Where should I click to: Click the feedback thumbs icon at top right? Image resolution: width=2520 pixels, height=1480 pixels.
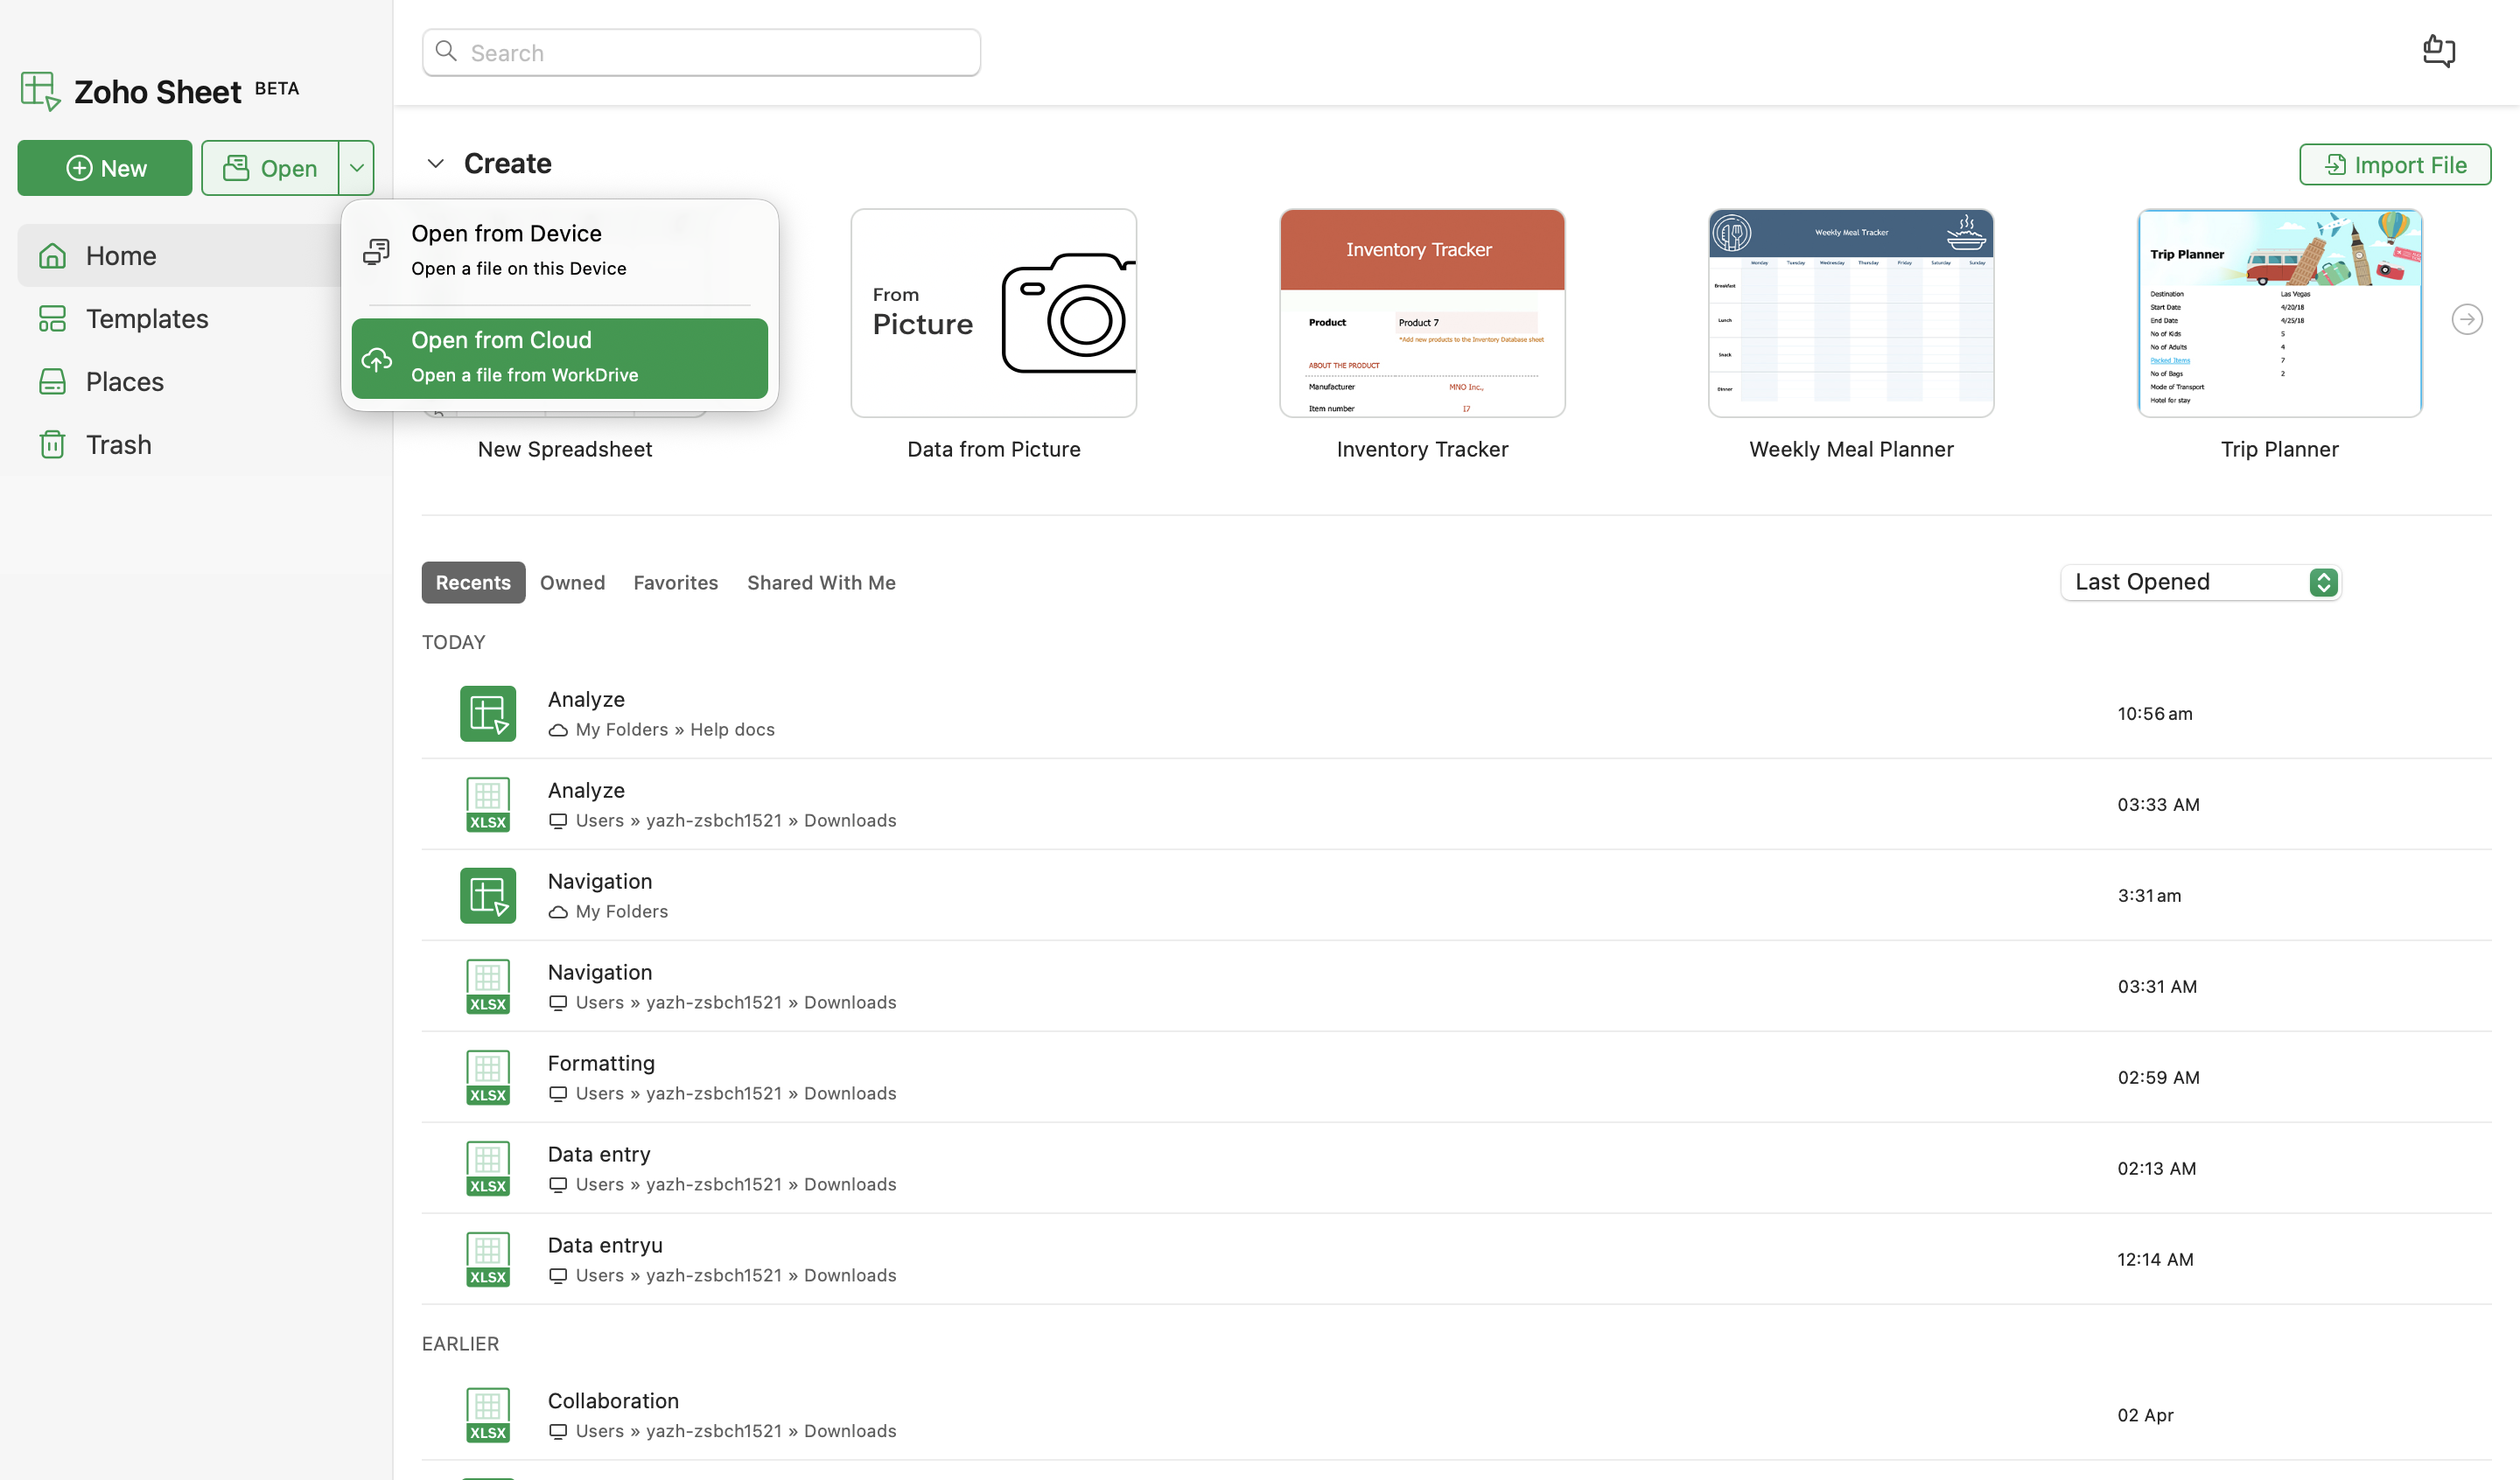[2439, 50]
